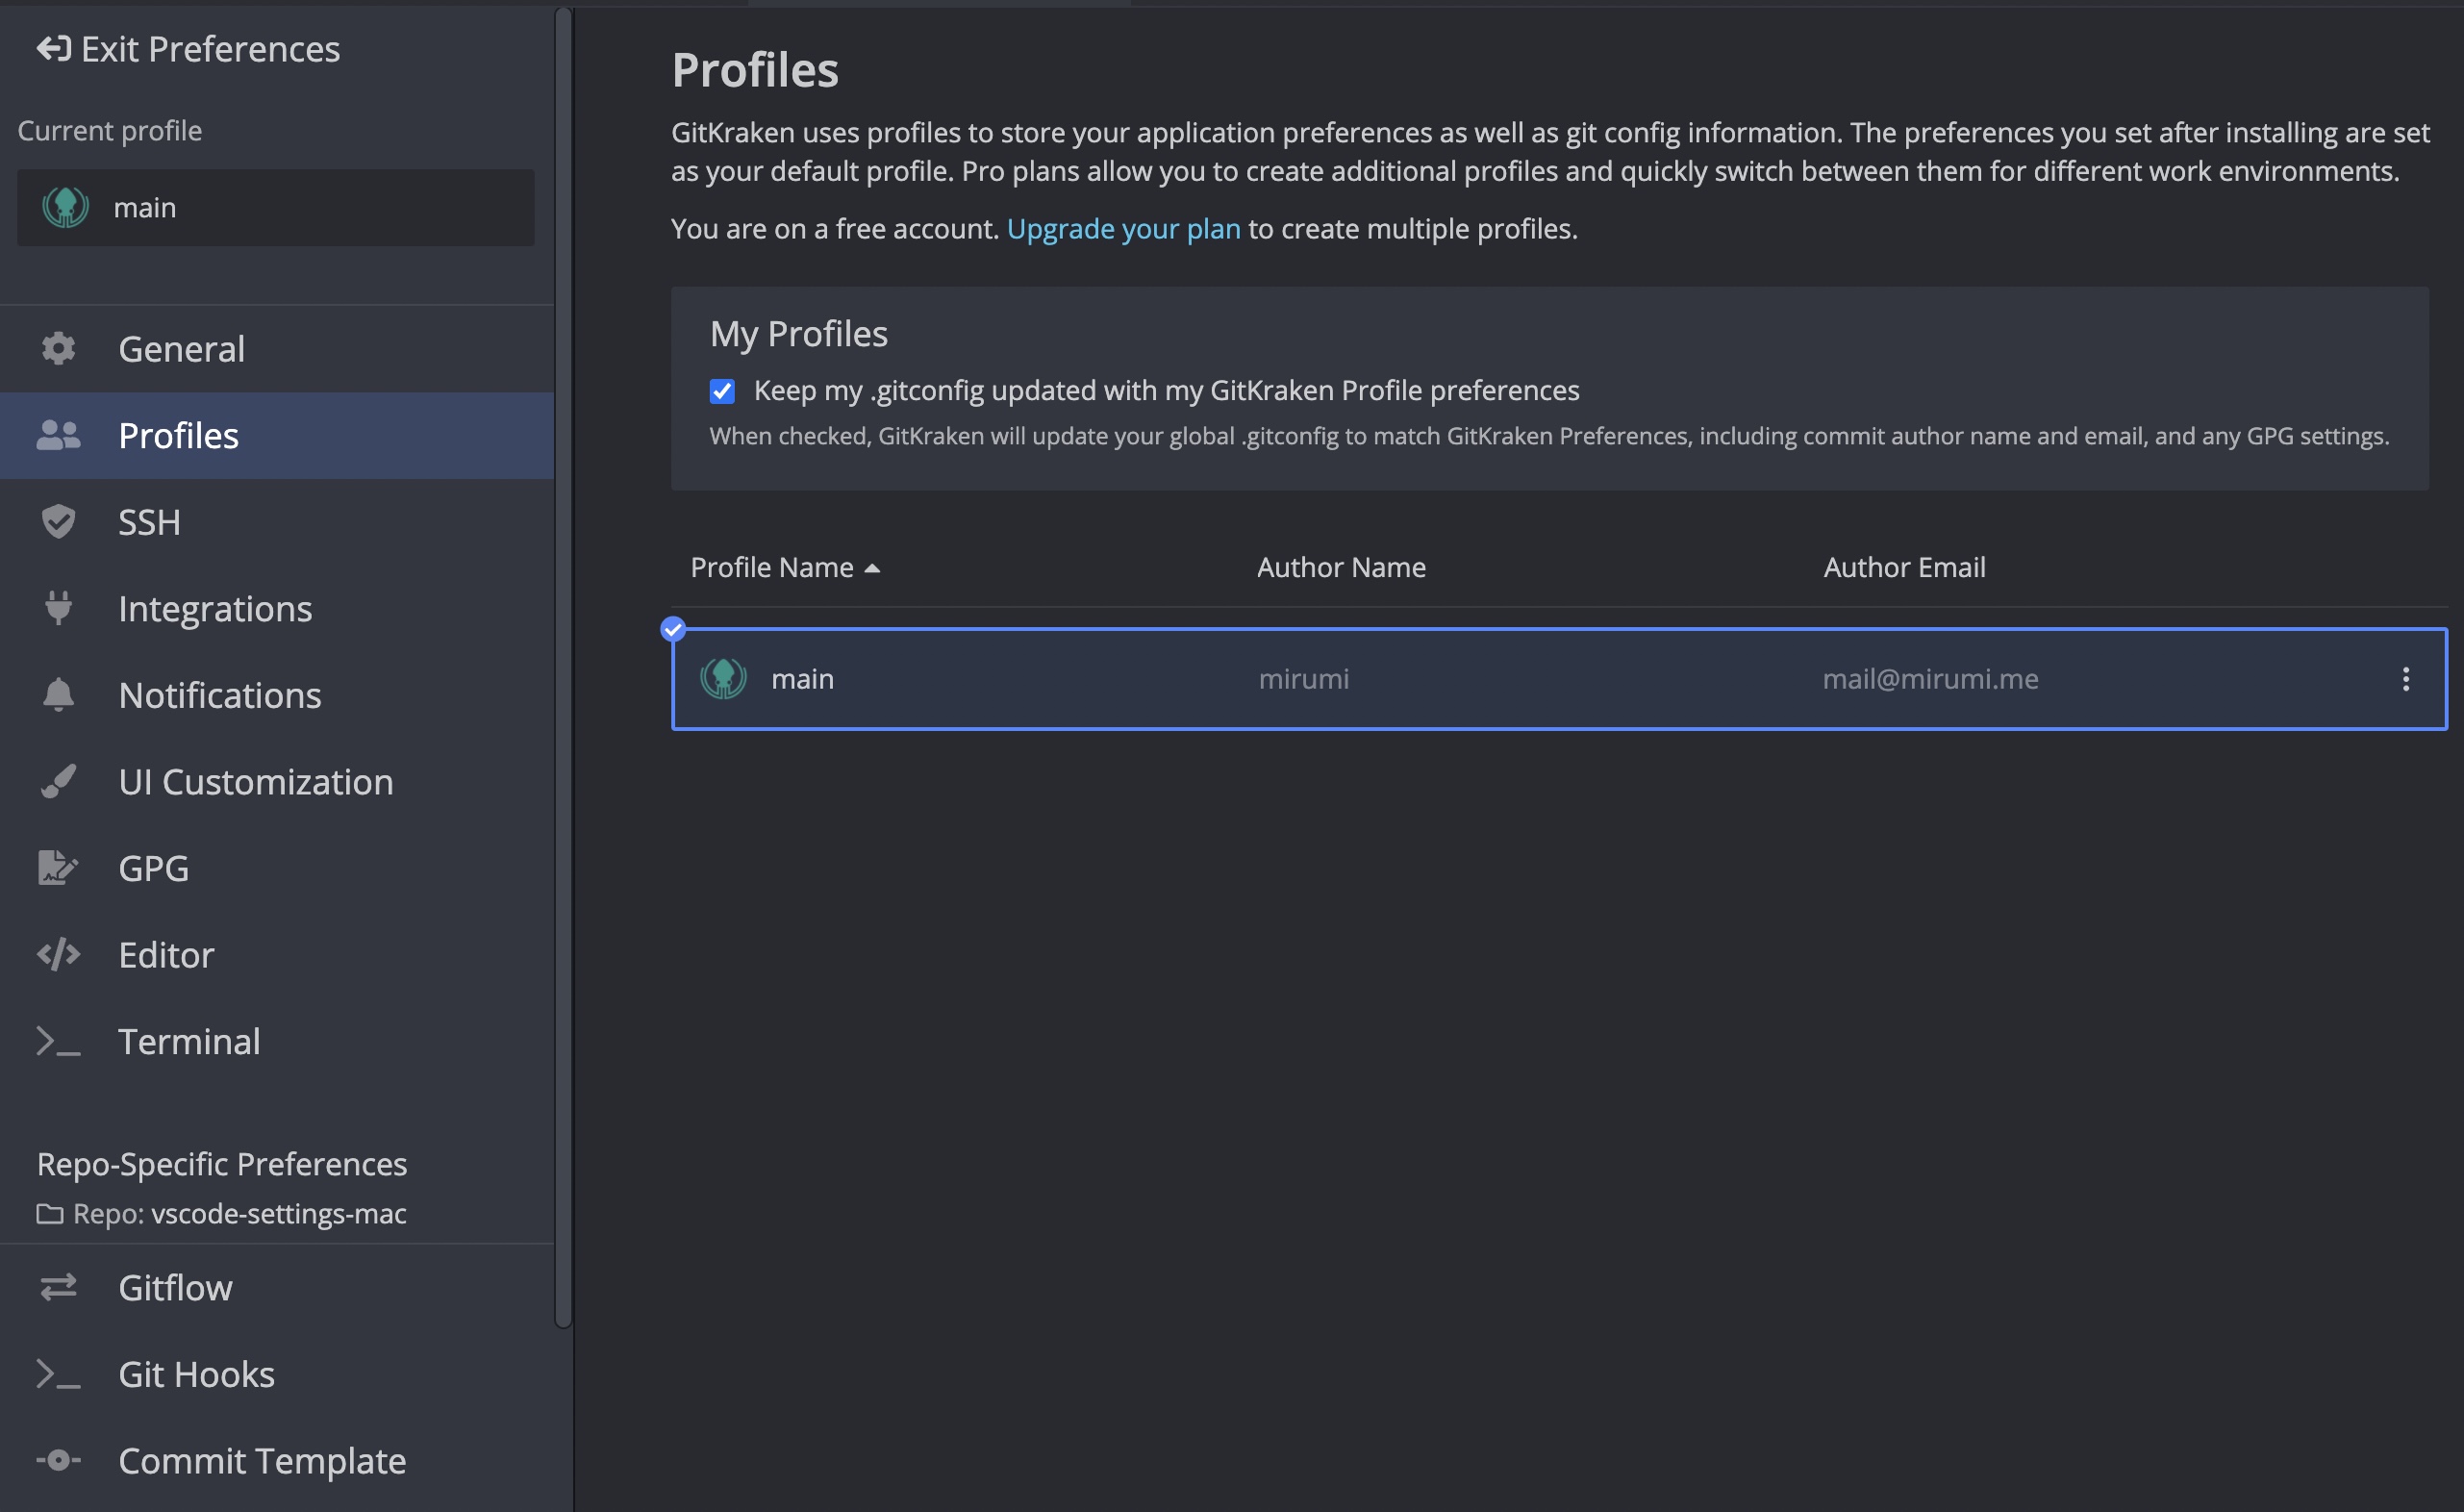Click the Editor code brackets icon
This screenshot has height=1512, width=2464.
pos(58,955)
